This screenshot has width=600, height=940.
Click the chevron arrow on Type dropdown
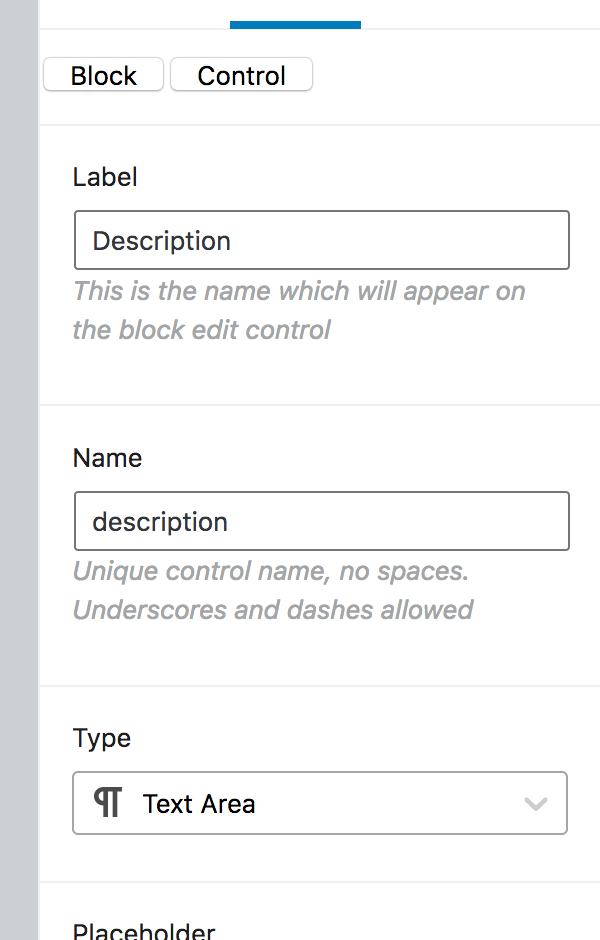point(535,804)
